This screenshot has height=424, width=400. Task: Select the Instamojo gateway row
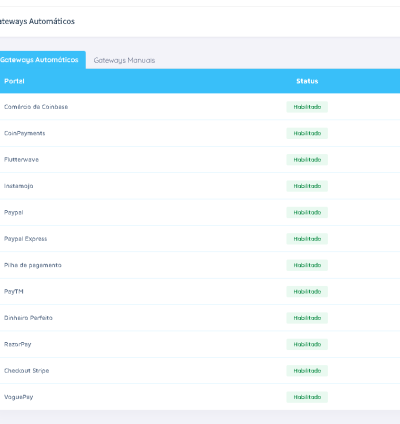(x=200, y=186)
